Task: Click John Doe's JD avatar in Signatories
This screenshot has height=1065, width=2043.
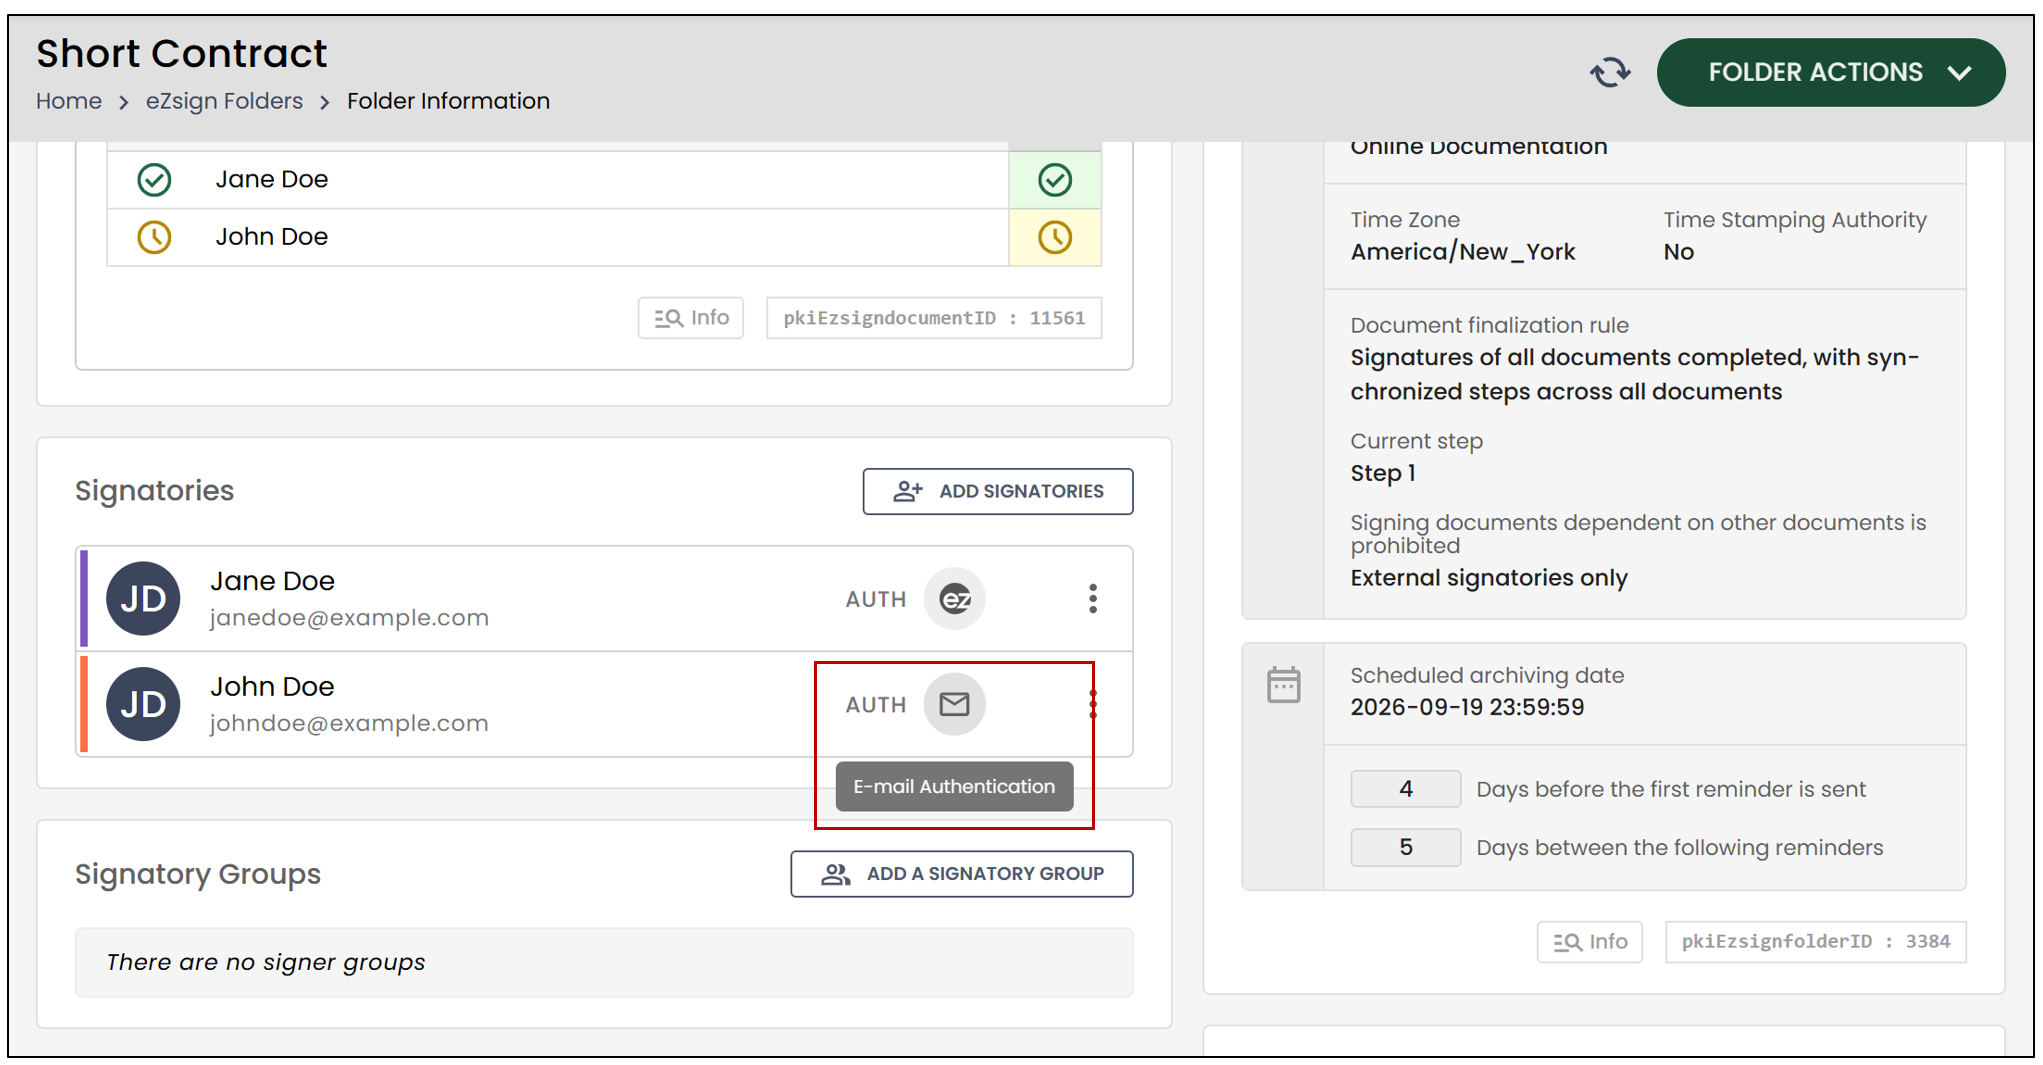Action: 143,704
